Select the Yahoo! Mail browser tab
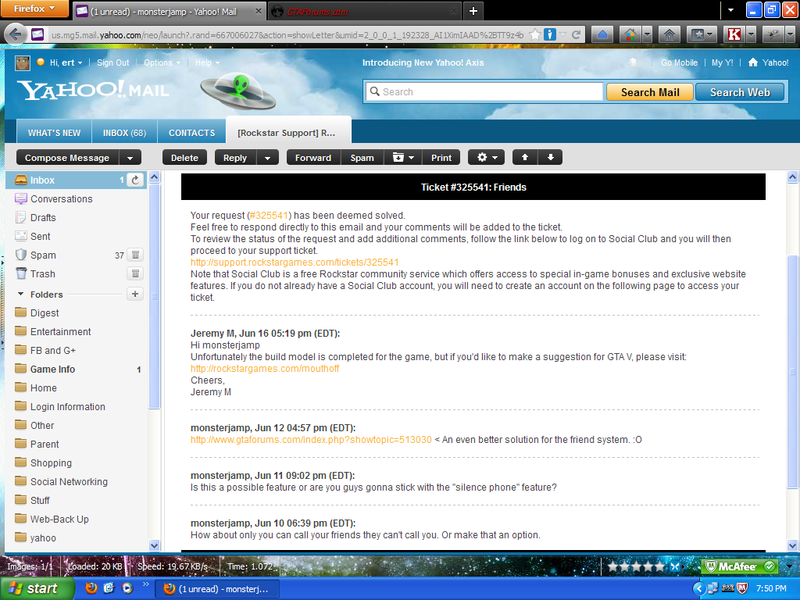 coord(163,11)
